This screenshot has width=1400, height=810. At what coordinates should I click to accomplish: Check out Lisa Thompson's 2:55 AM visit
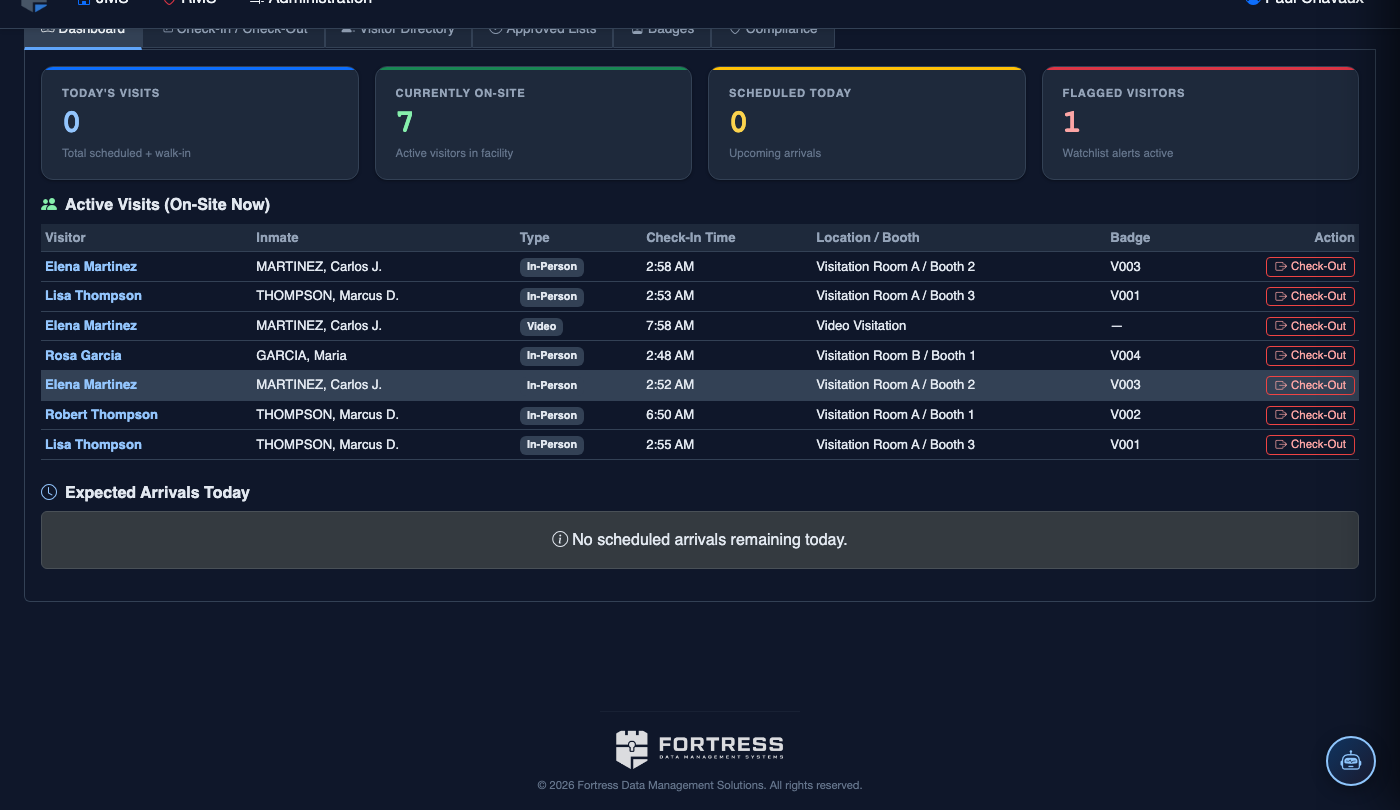click(x=1310, y=444)
